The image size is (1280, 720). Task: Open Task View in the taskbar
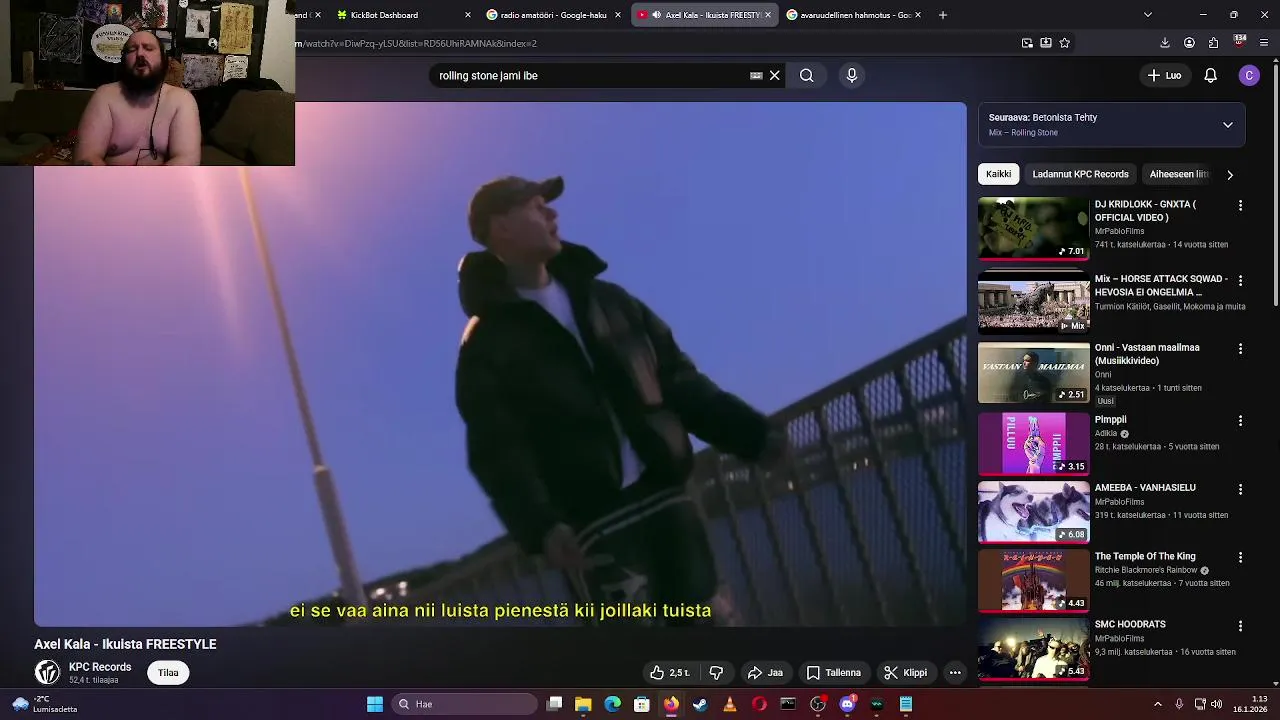pyautogui.click(x=555, y=704)
